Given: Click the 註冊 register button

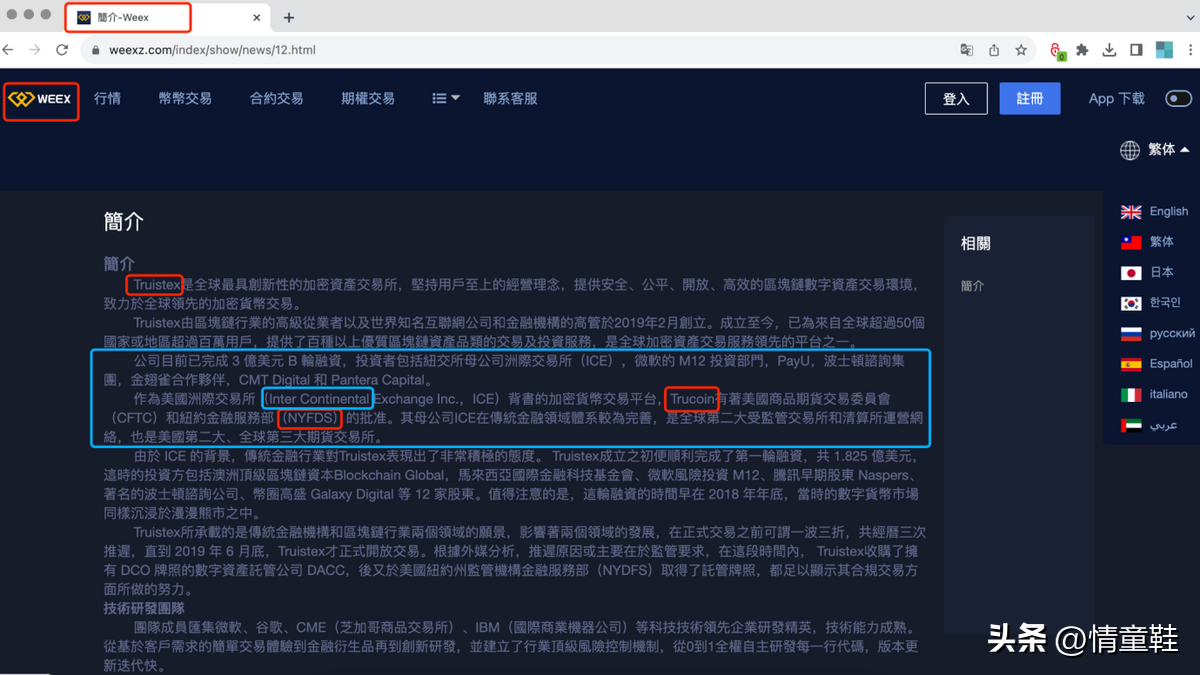Looking at the screenshot, I should [1030, 98].
